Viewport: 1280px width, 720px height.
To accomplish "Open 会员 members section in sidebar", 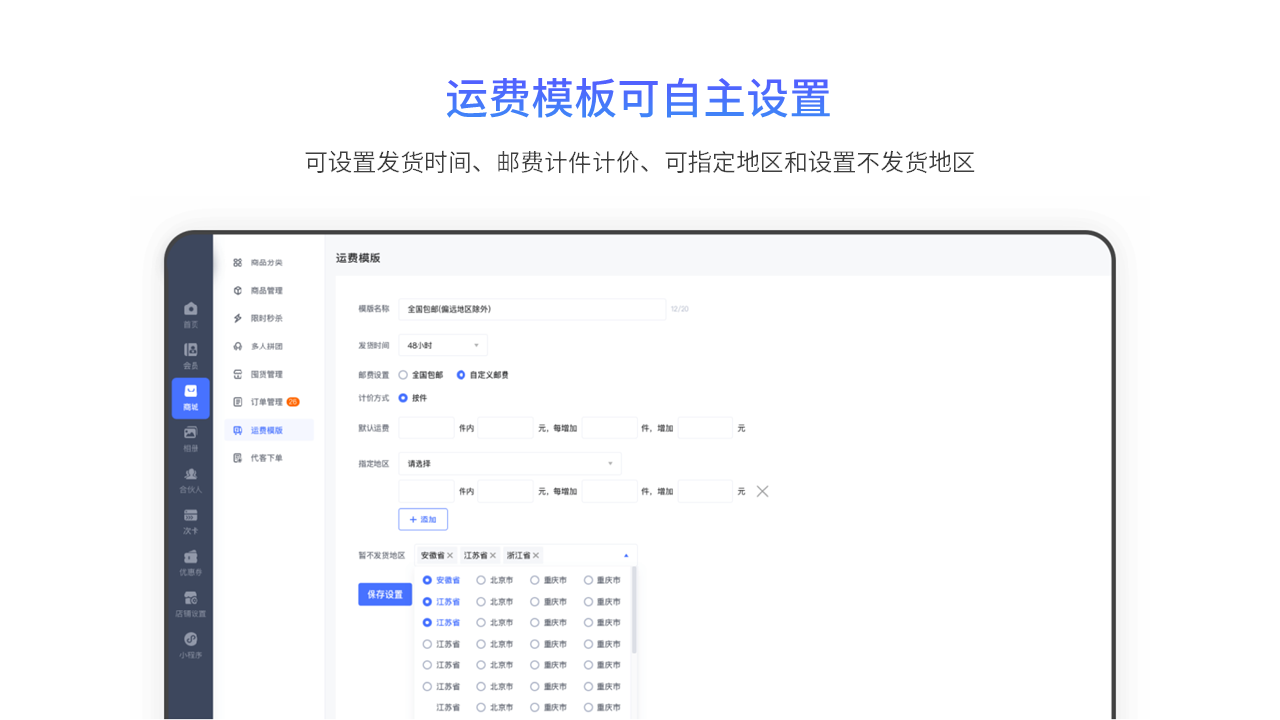I will click(190, 356).
